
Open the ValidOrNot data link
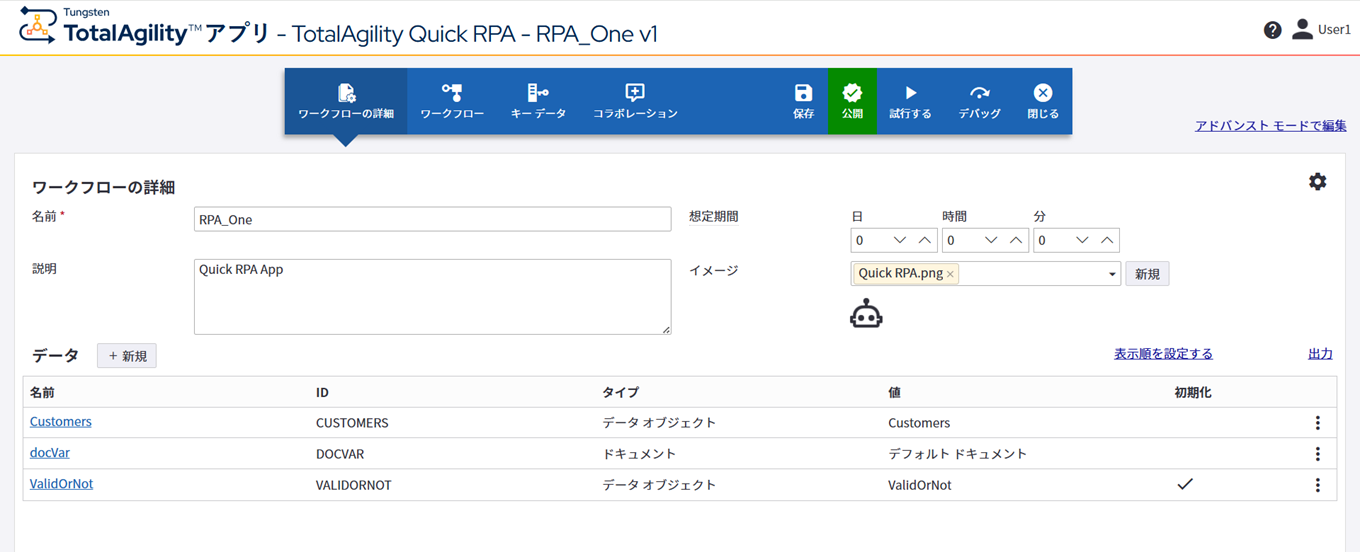[x=62, y=484]
